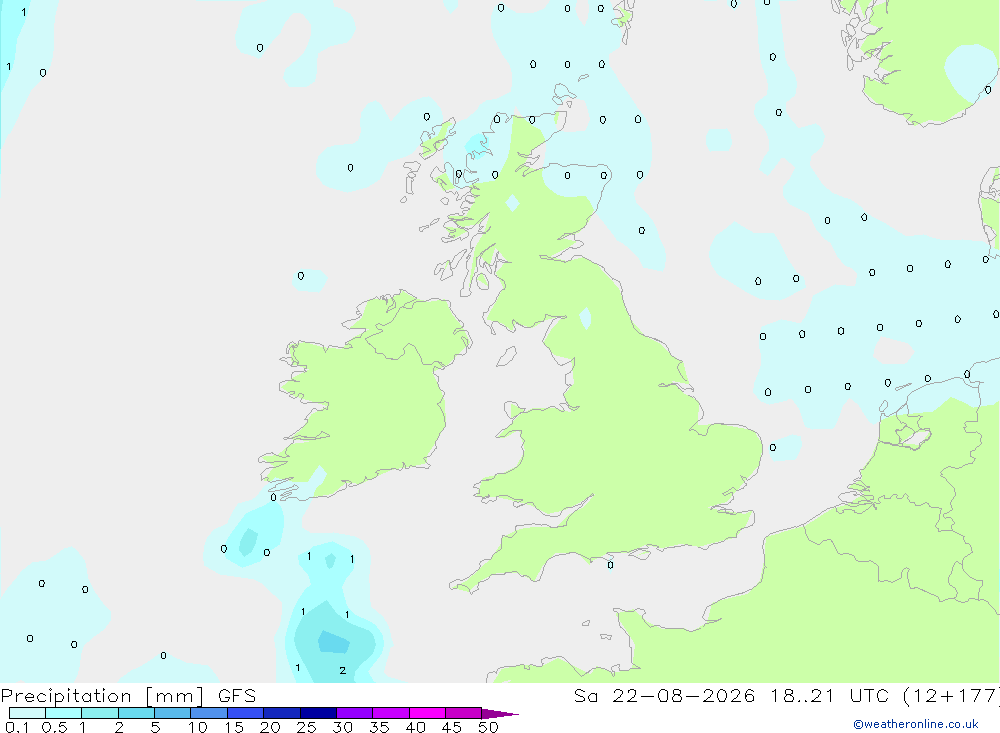The image size is (1000, 733).
Task: Click the '50' legend scale label
Action: click(x=488, y=727)
